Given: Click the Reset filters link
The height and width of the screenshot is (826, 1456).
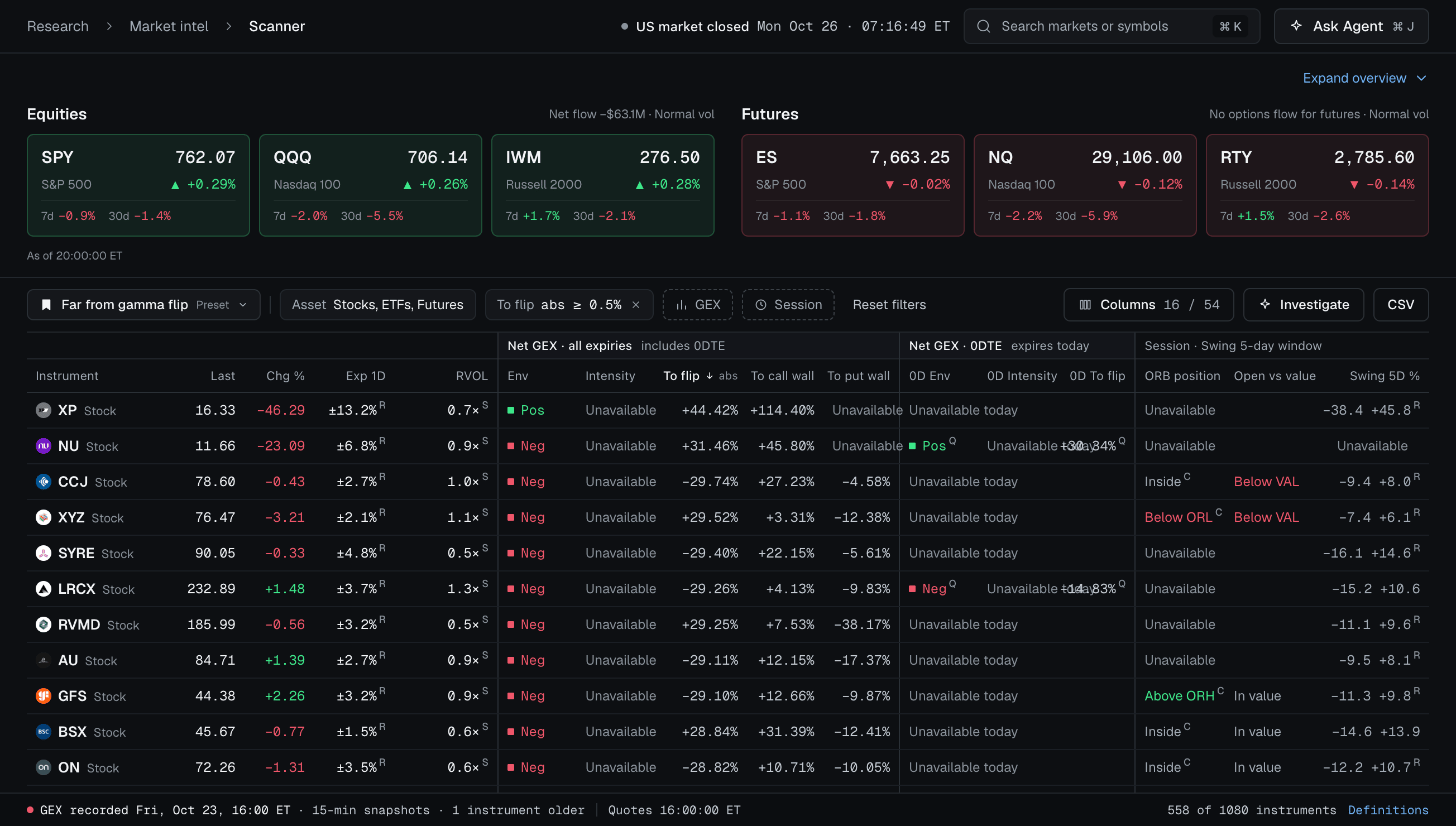Looking at the screenshot, I should pyautogui.click(x=889, y=305).
